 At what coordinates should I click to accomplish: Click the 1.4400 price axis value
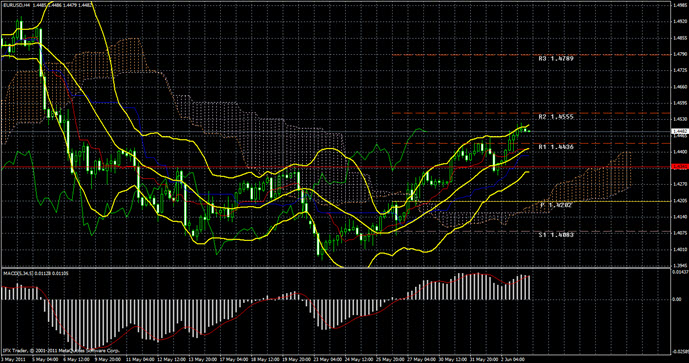679,152
